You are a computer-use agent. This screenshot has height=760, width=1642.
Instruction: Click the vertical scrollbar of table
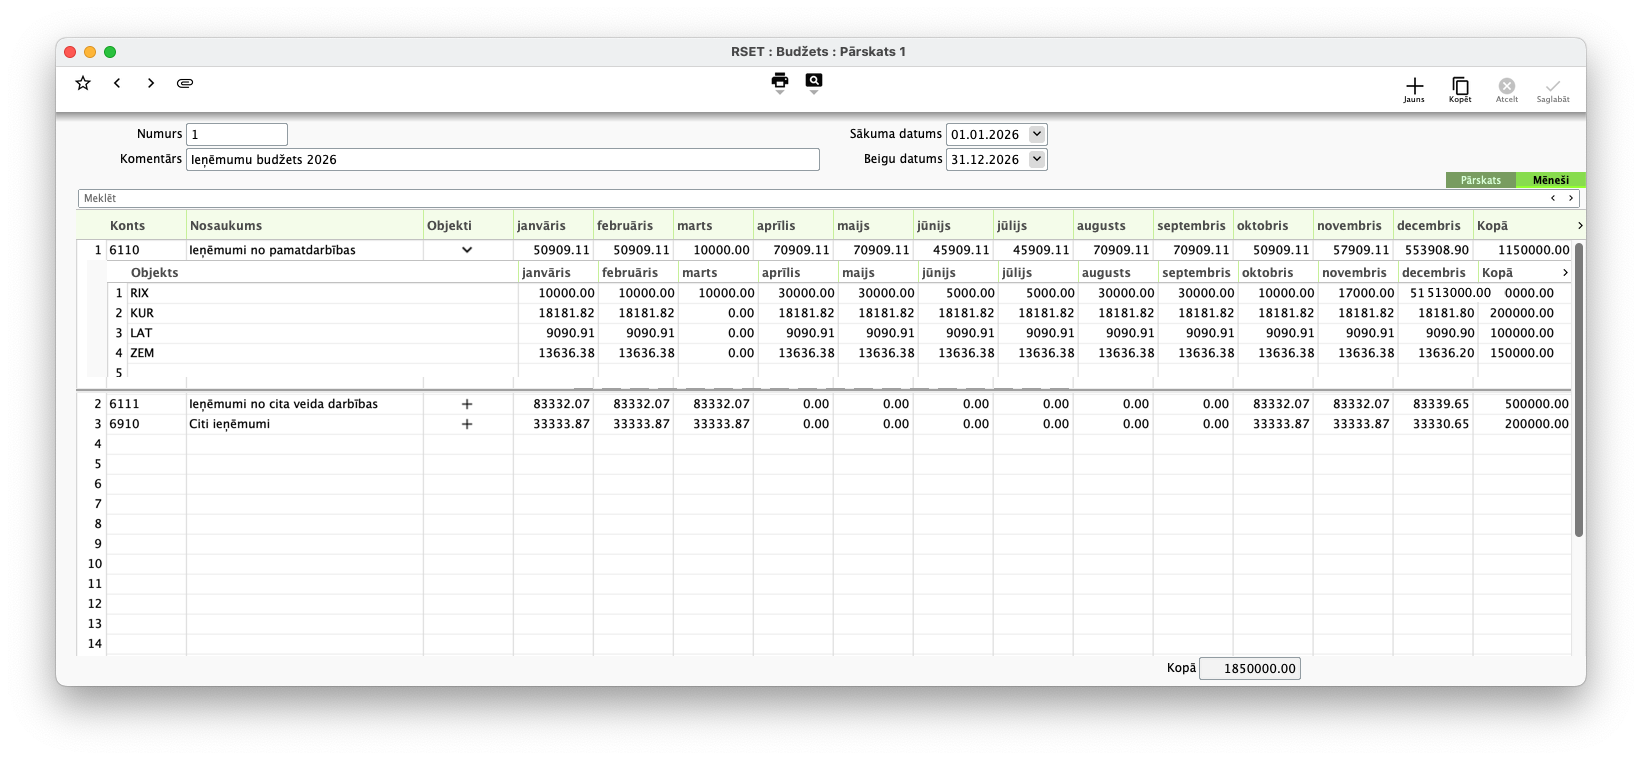tap(1579, 390)
